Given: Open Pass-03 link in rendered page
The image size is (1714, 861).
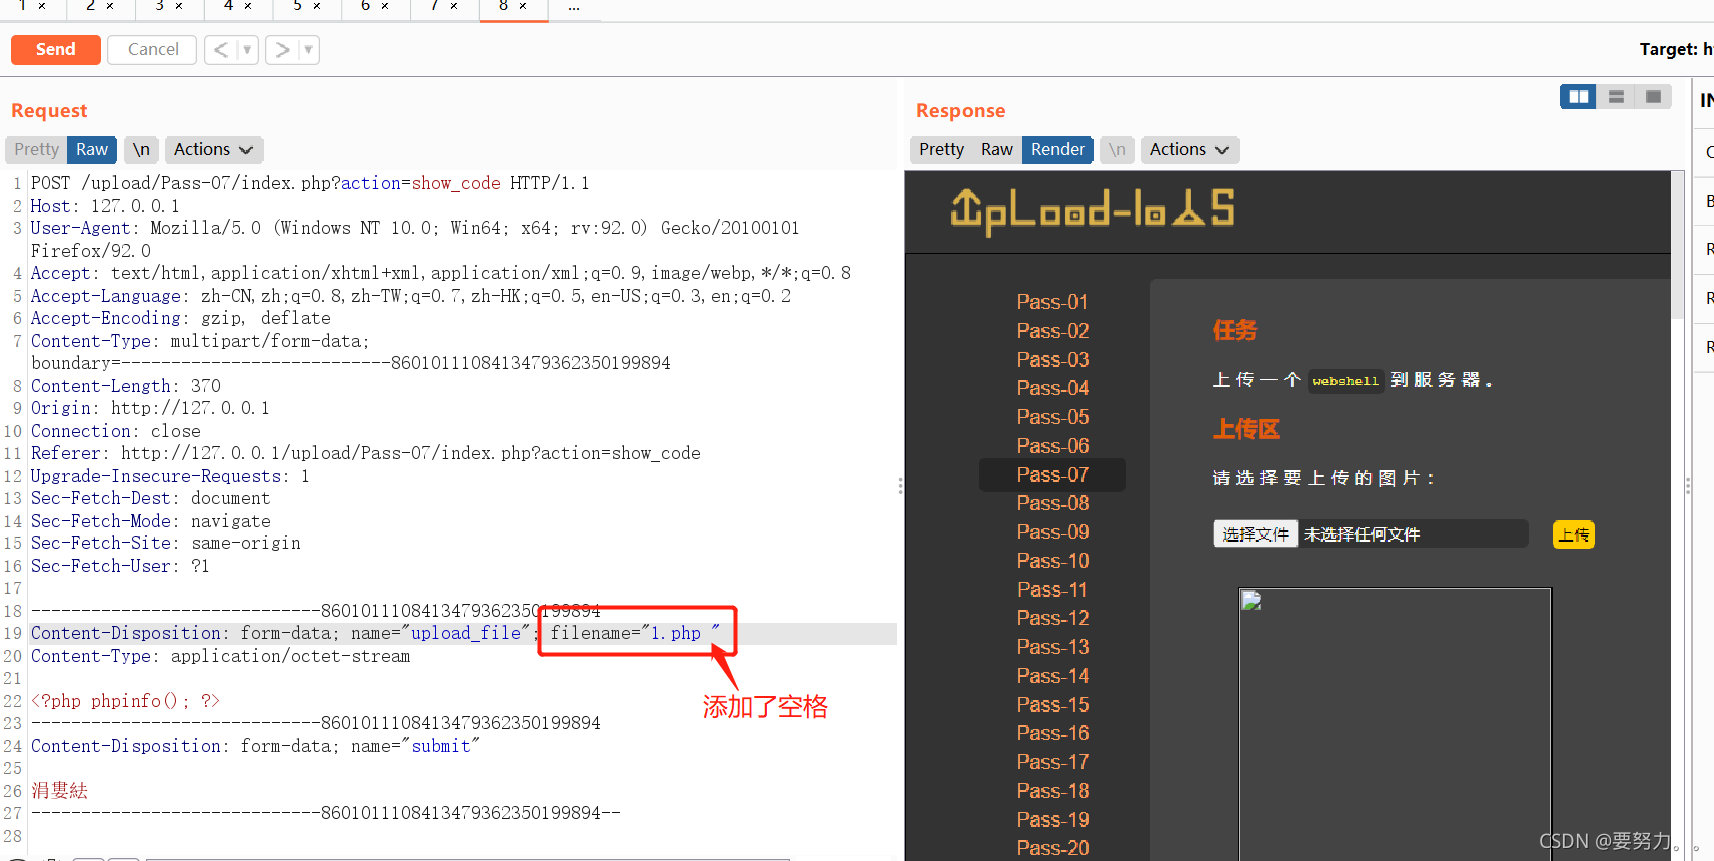Looking at the screenshot, I should pyautogui.click(x=1052, y=360).
